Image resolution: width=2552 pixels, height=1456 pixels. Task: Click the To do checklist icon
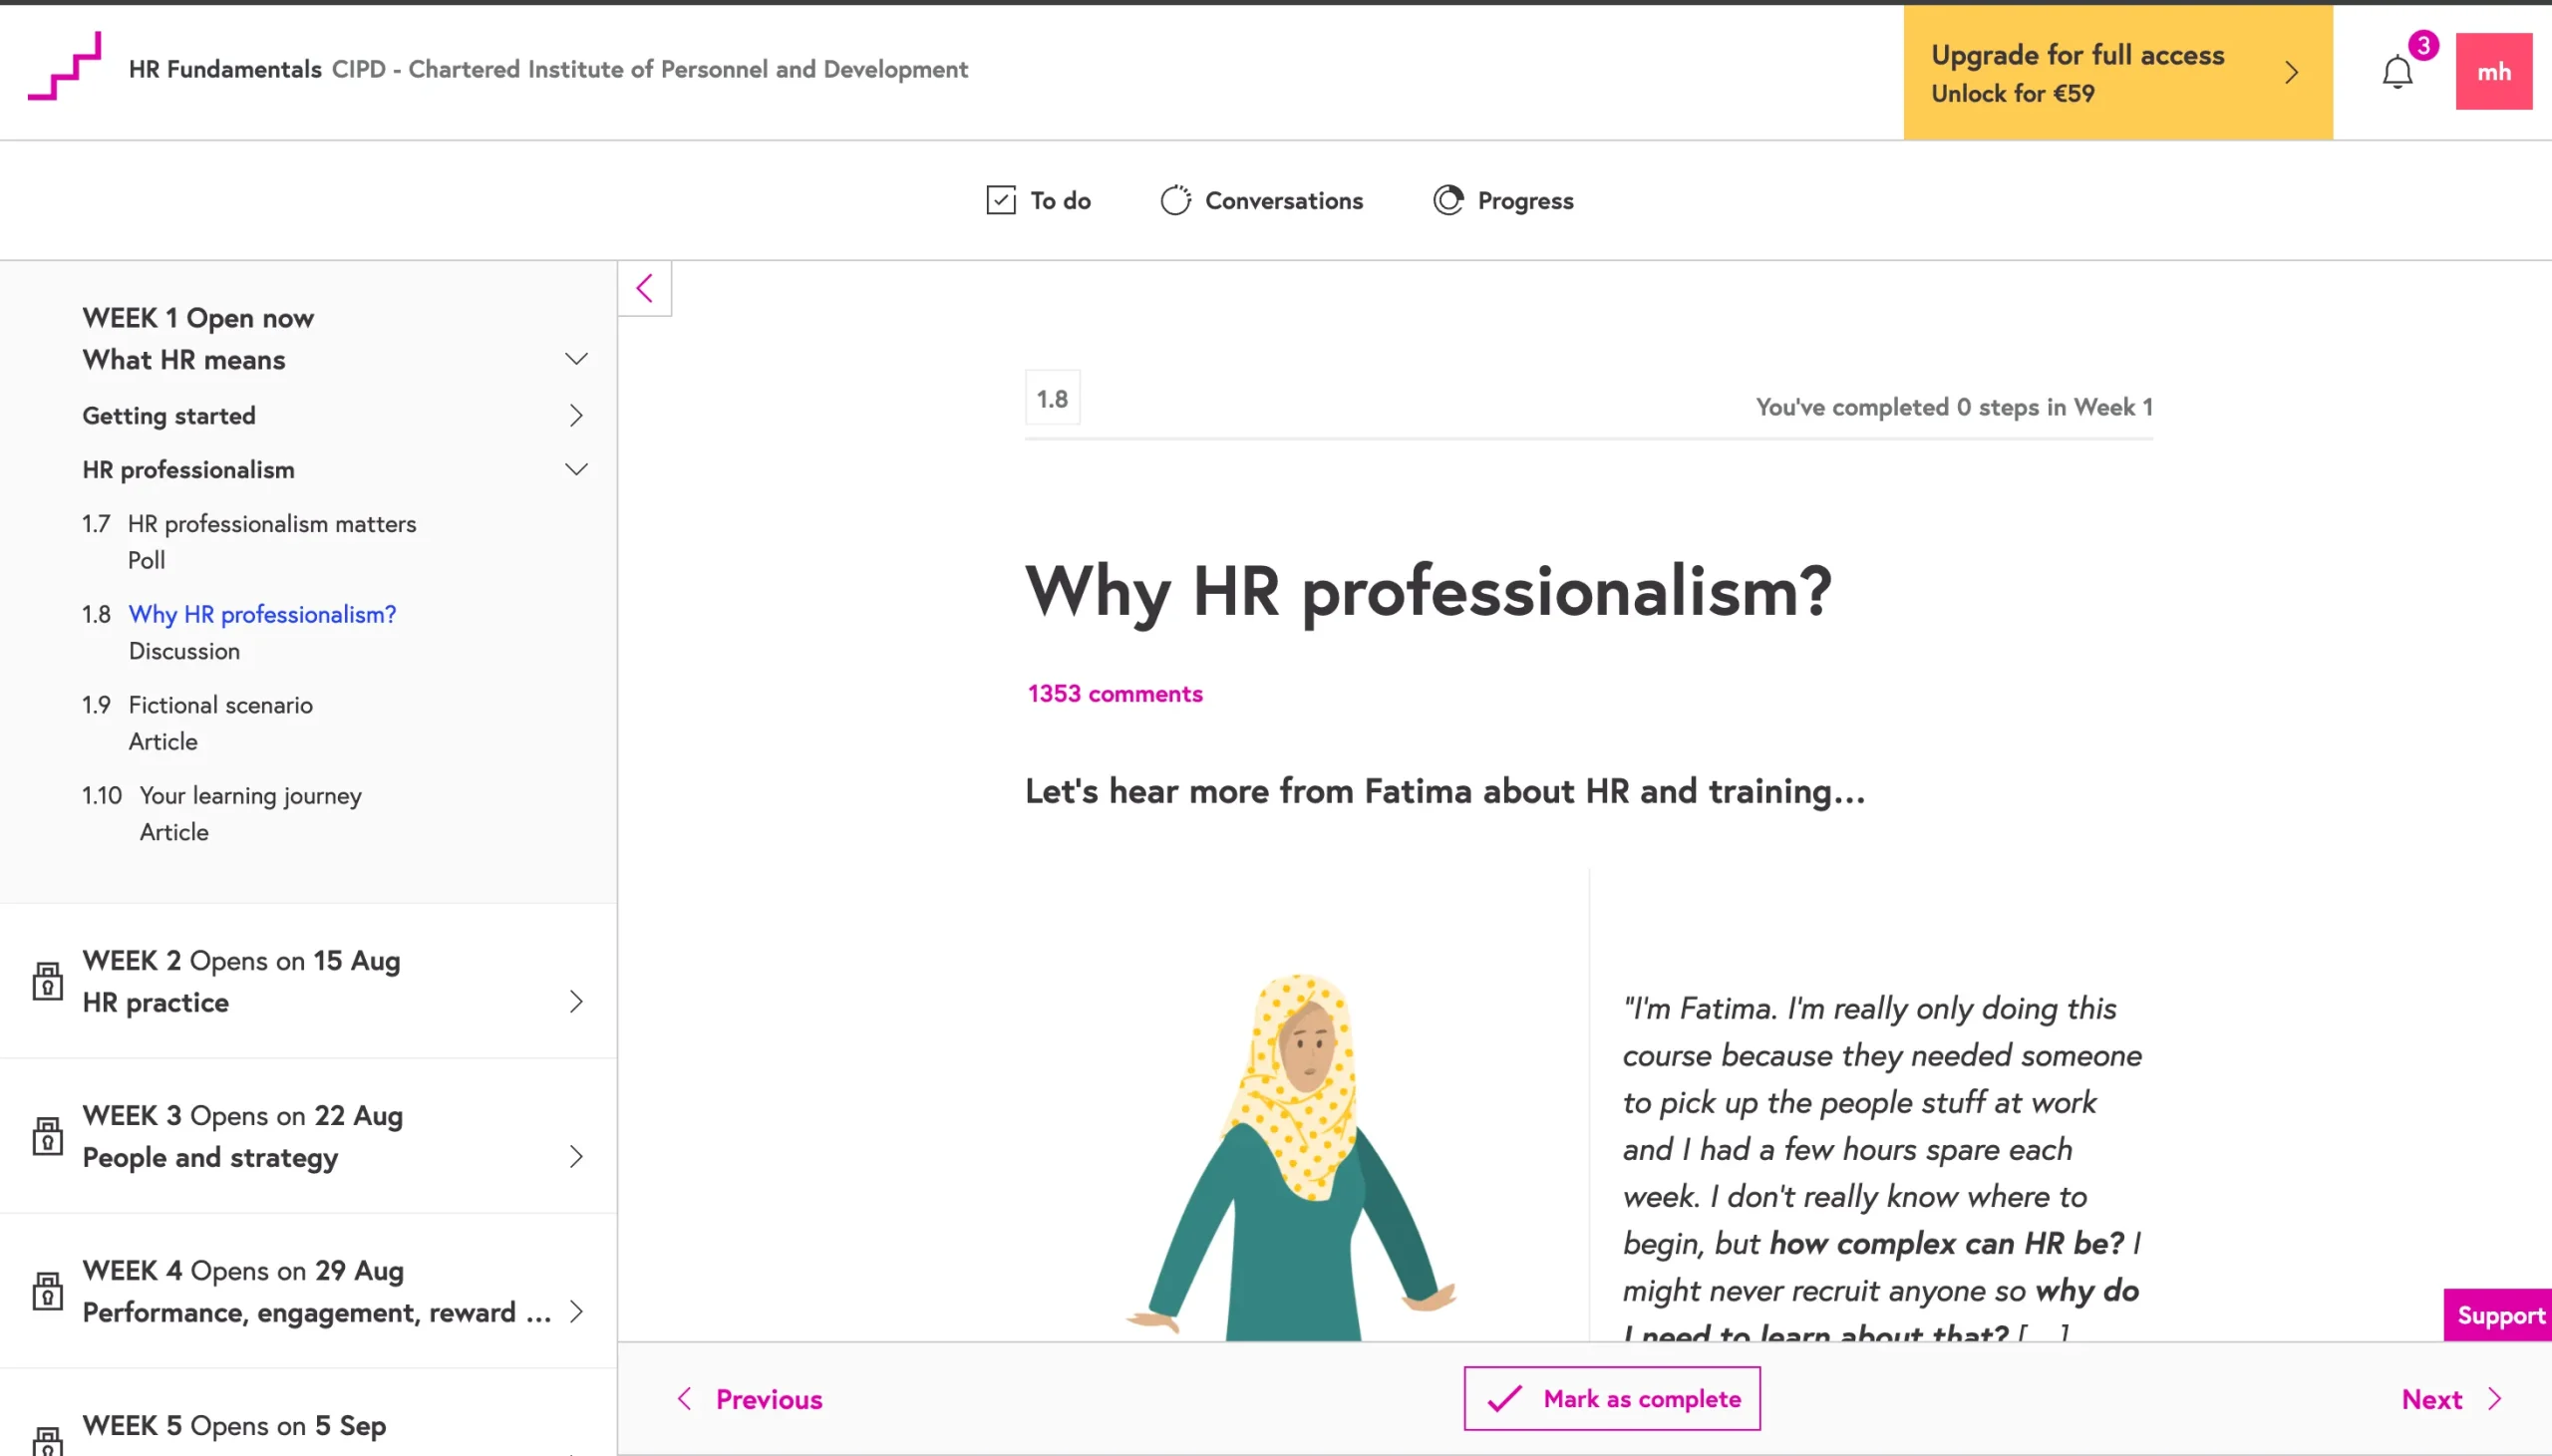click(997, 198)
